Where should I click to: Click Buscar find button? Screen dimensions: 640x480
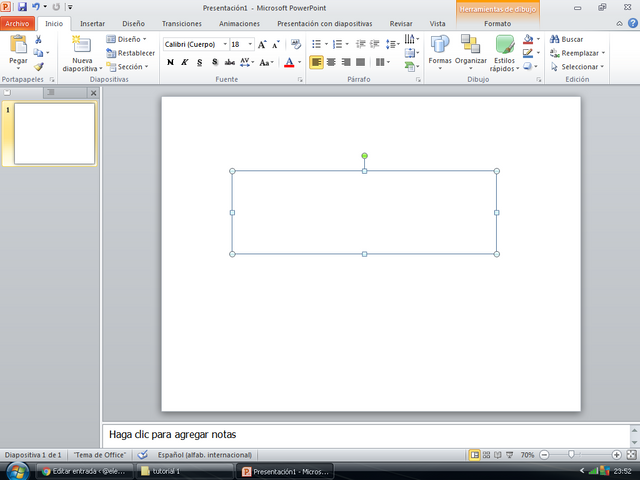click(566, 39)
